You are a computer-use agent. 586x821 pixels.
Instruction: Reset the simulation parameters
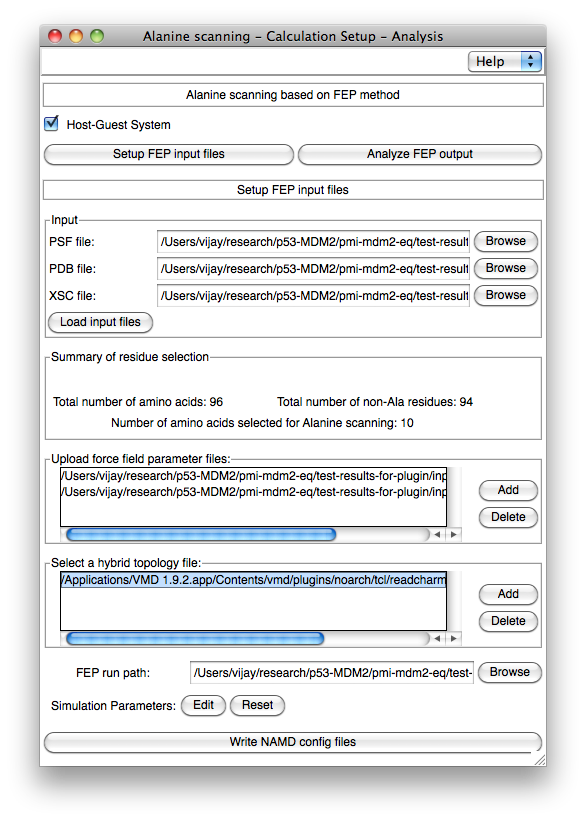pos(257,705)
